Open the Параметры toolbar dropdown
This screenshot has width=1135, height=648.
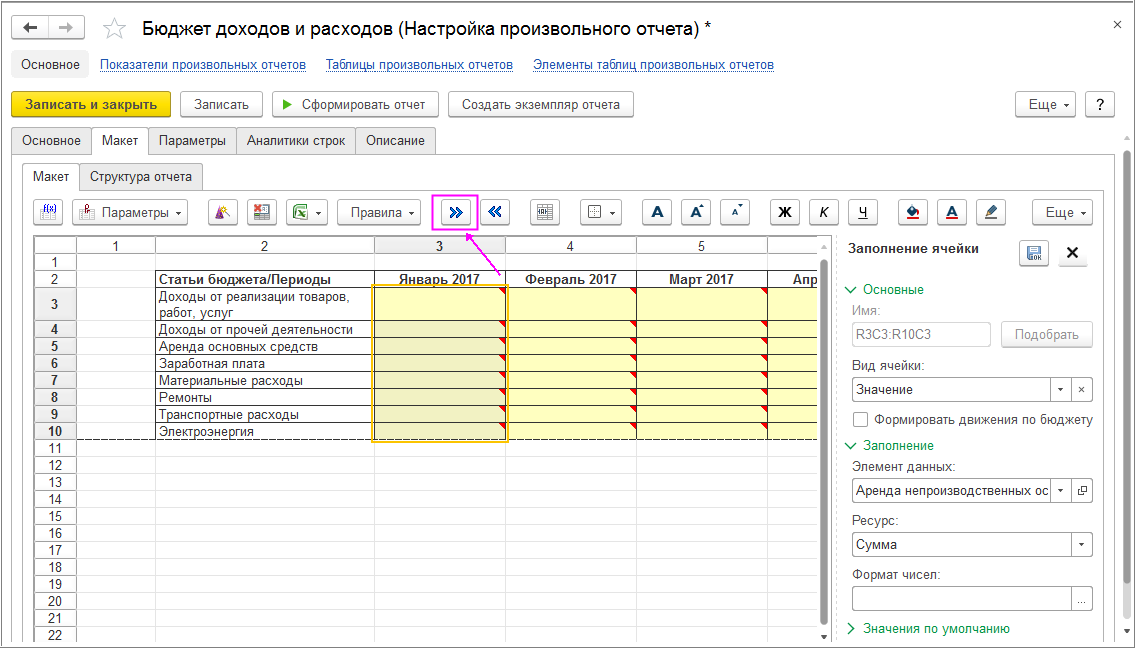tap(130, 212)
